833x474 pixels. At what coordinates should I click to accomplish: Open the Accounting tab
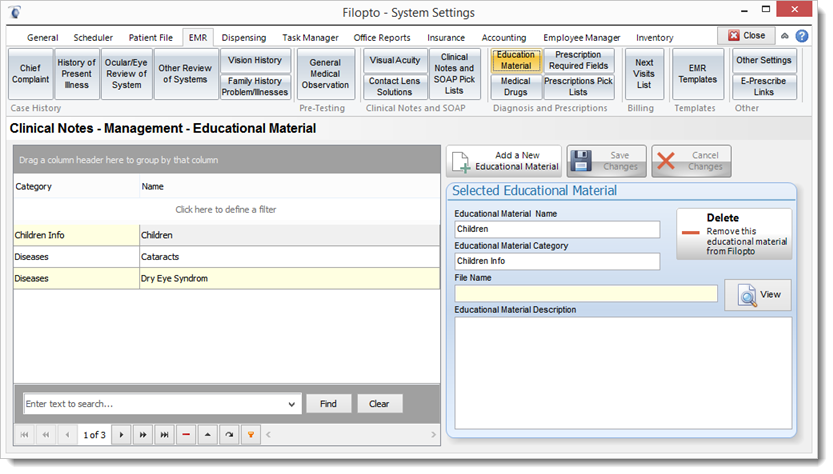click(504, 38)
